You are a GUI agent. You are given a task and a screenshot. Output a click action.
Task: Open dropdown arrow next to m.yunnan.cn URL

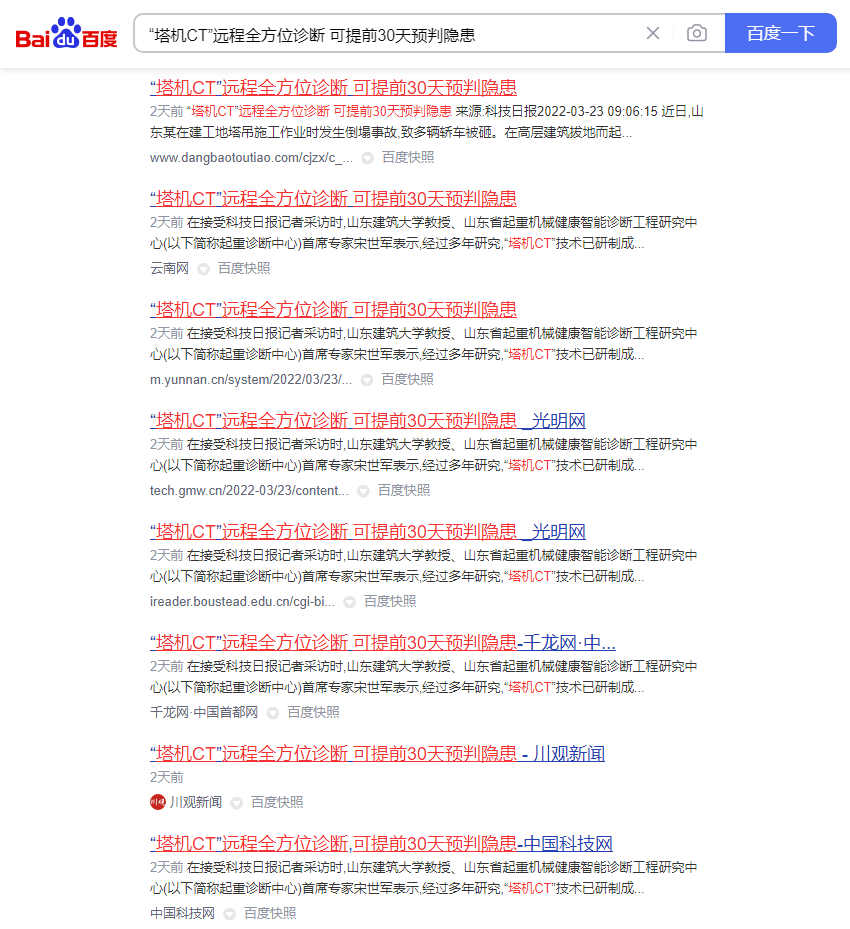click(x=367, y=380)
